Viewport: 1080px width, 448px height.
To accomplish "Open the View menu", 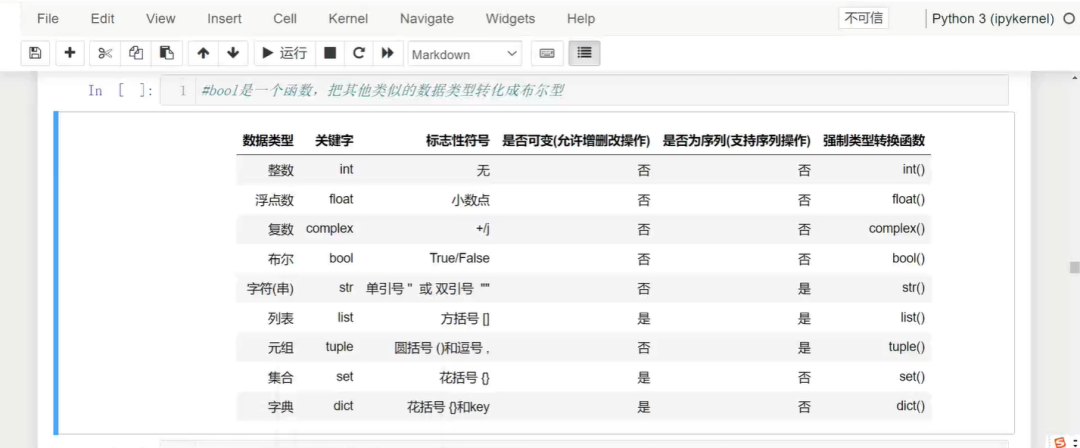I will pyautogui.click(x=160, y=19).
